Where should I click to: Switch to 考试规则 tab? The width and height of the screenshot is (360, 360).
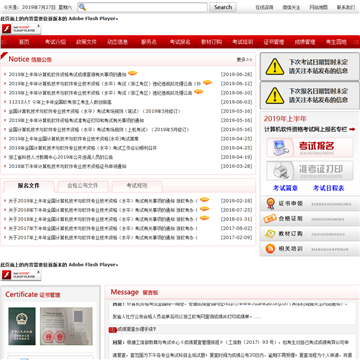(137, 186)
